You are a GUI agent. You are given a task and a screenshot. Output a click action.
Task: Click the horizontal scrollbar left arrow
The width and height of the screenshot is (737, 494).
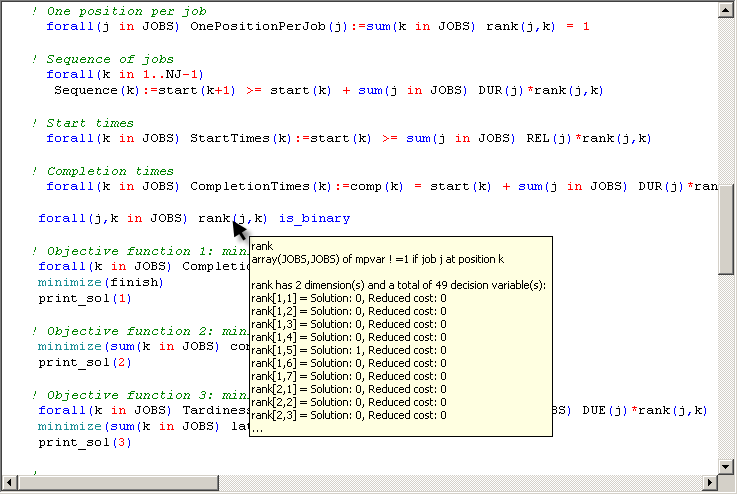9,483
